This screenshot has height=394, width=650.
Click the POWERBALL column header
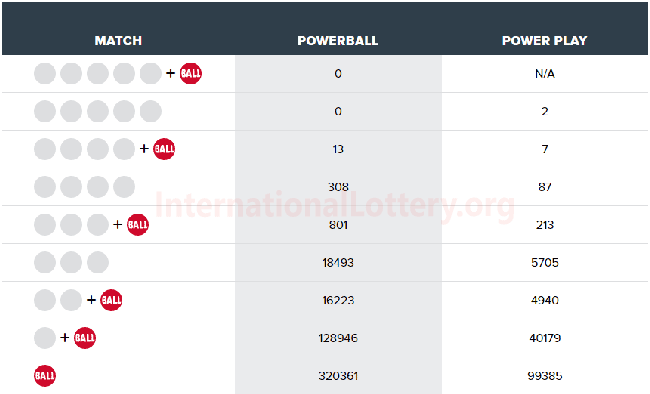[x=337, y=40]
